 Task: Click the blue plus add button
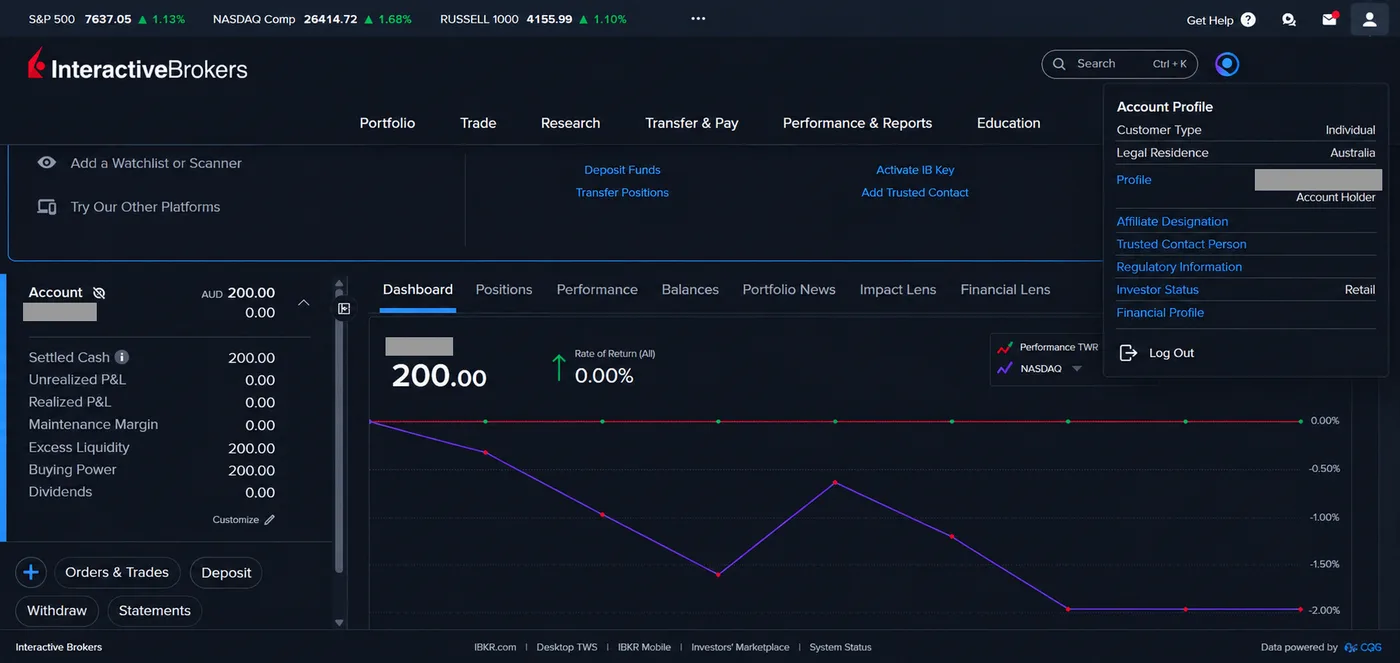pyautogui.click(x=31, y=573)
